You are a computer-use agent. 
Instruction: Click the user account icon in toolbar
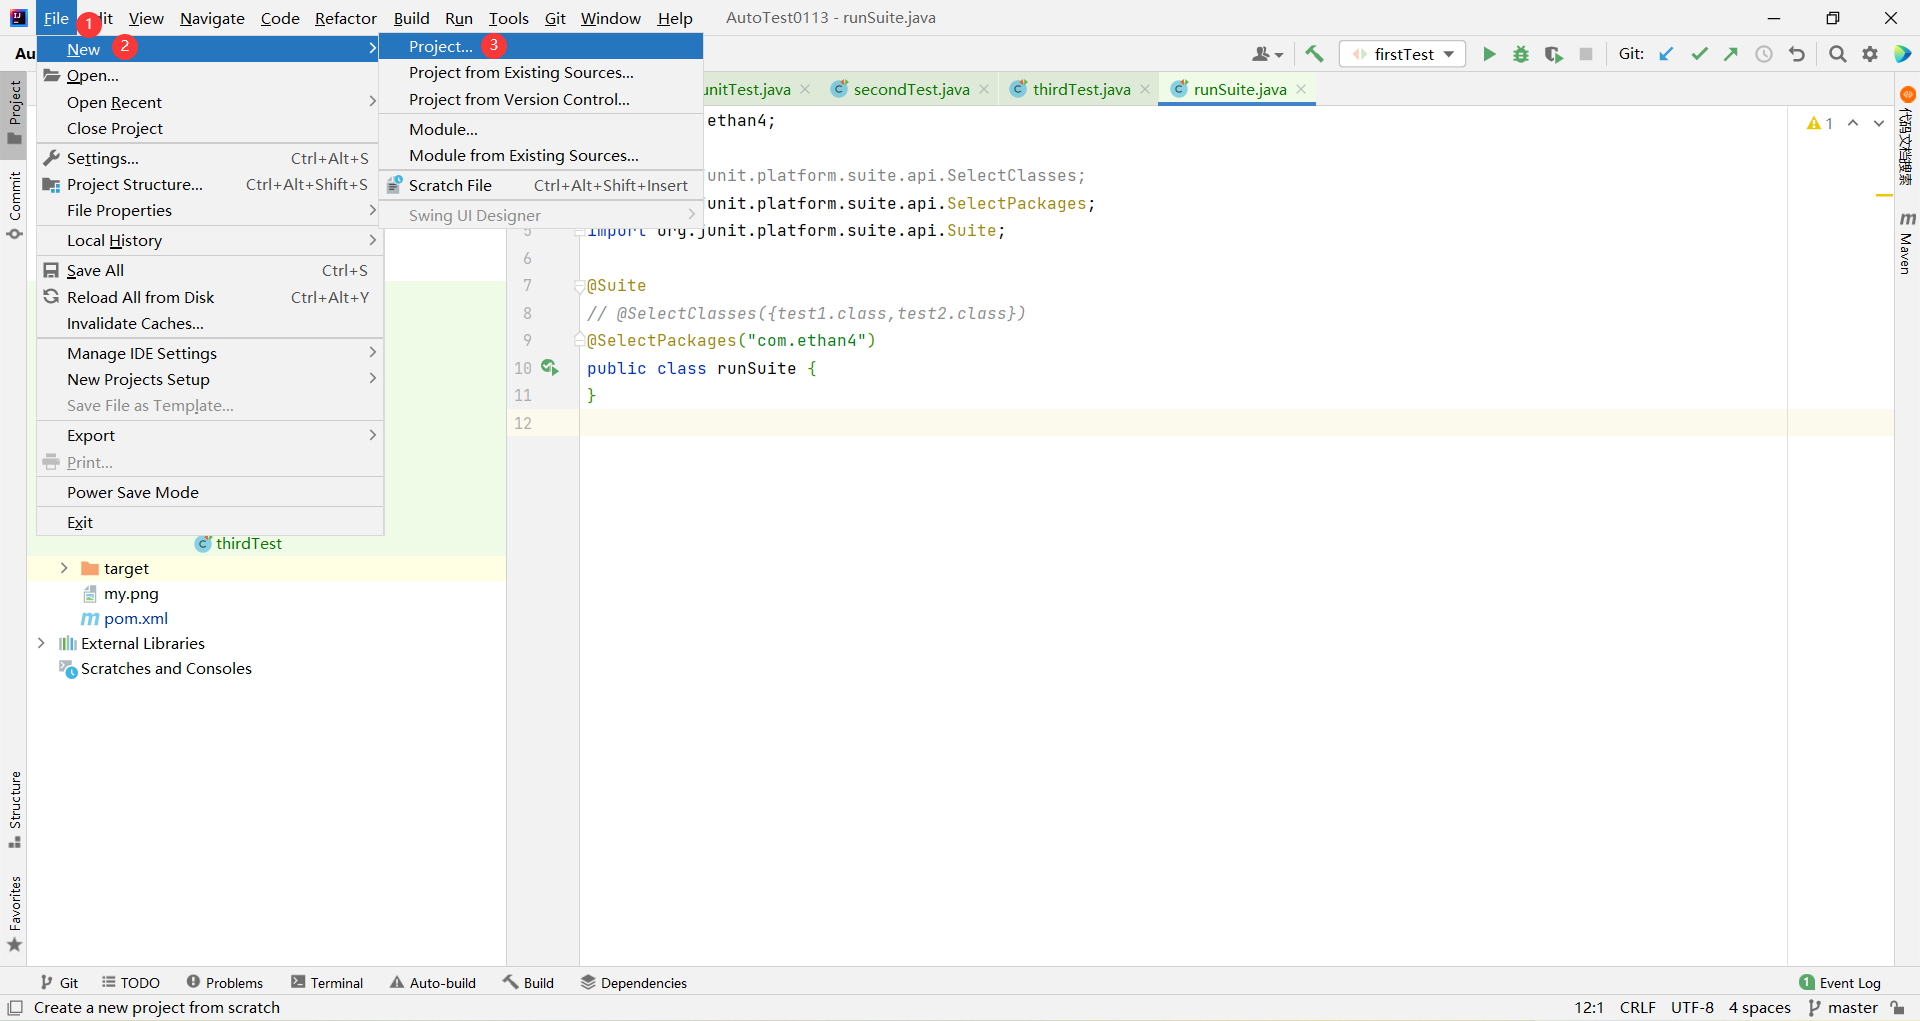click(x=1267, y=54)
